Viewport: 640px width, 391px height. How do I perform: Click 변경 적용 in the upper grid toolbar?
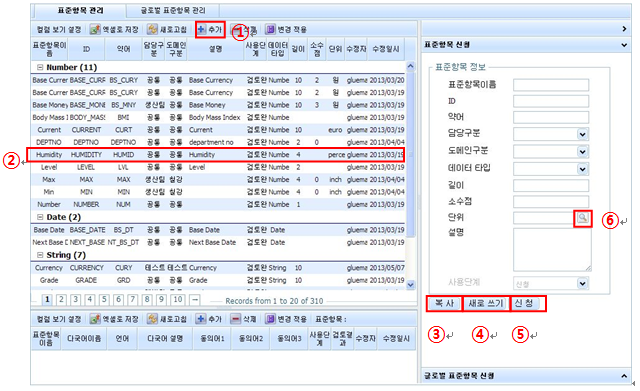[x=286, y=29]
